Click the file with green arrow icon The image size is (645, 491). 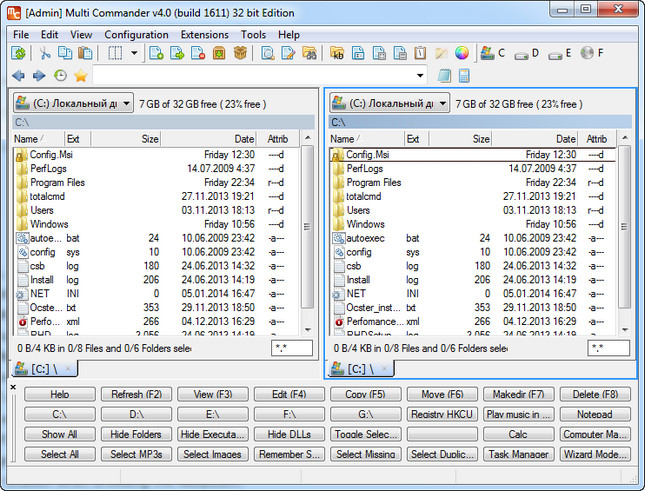pyautogui.click(x=177, y=53)
